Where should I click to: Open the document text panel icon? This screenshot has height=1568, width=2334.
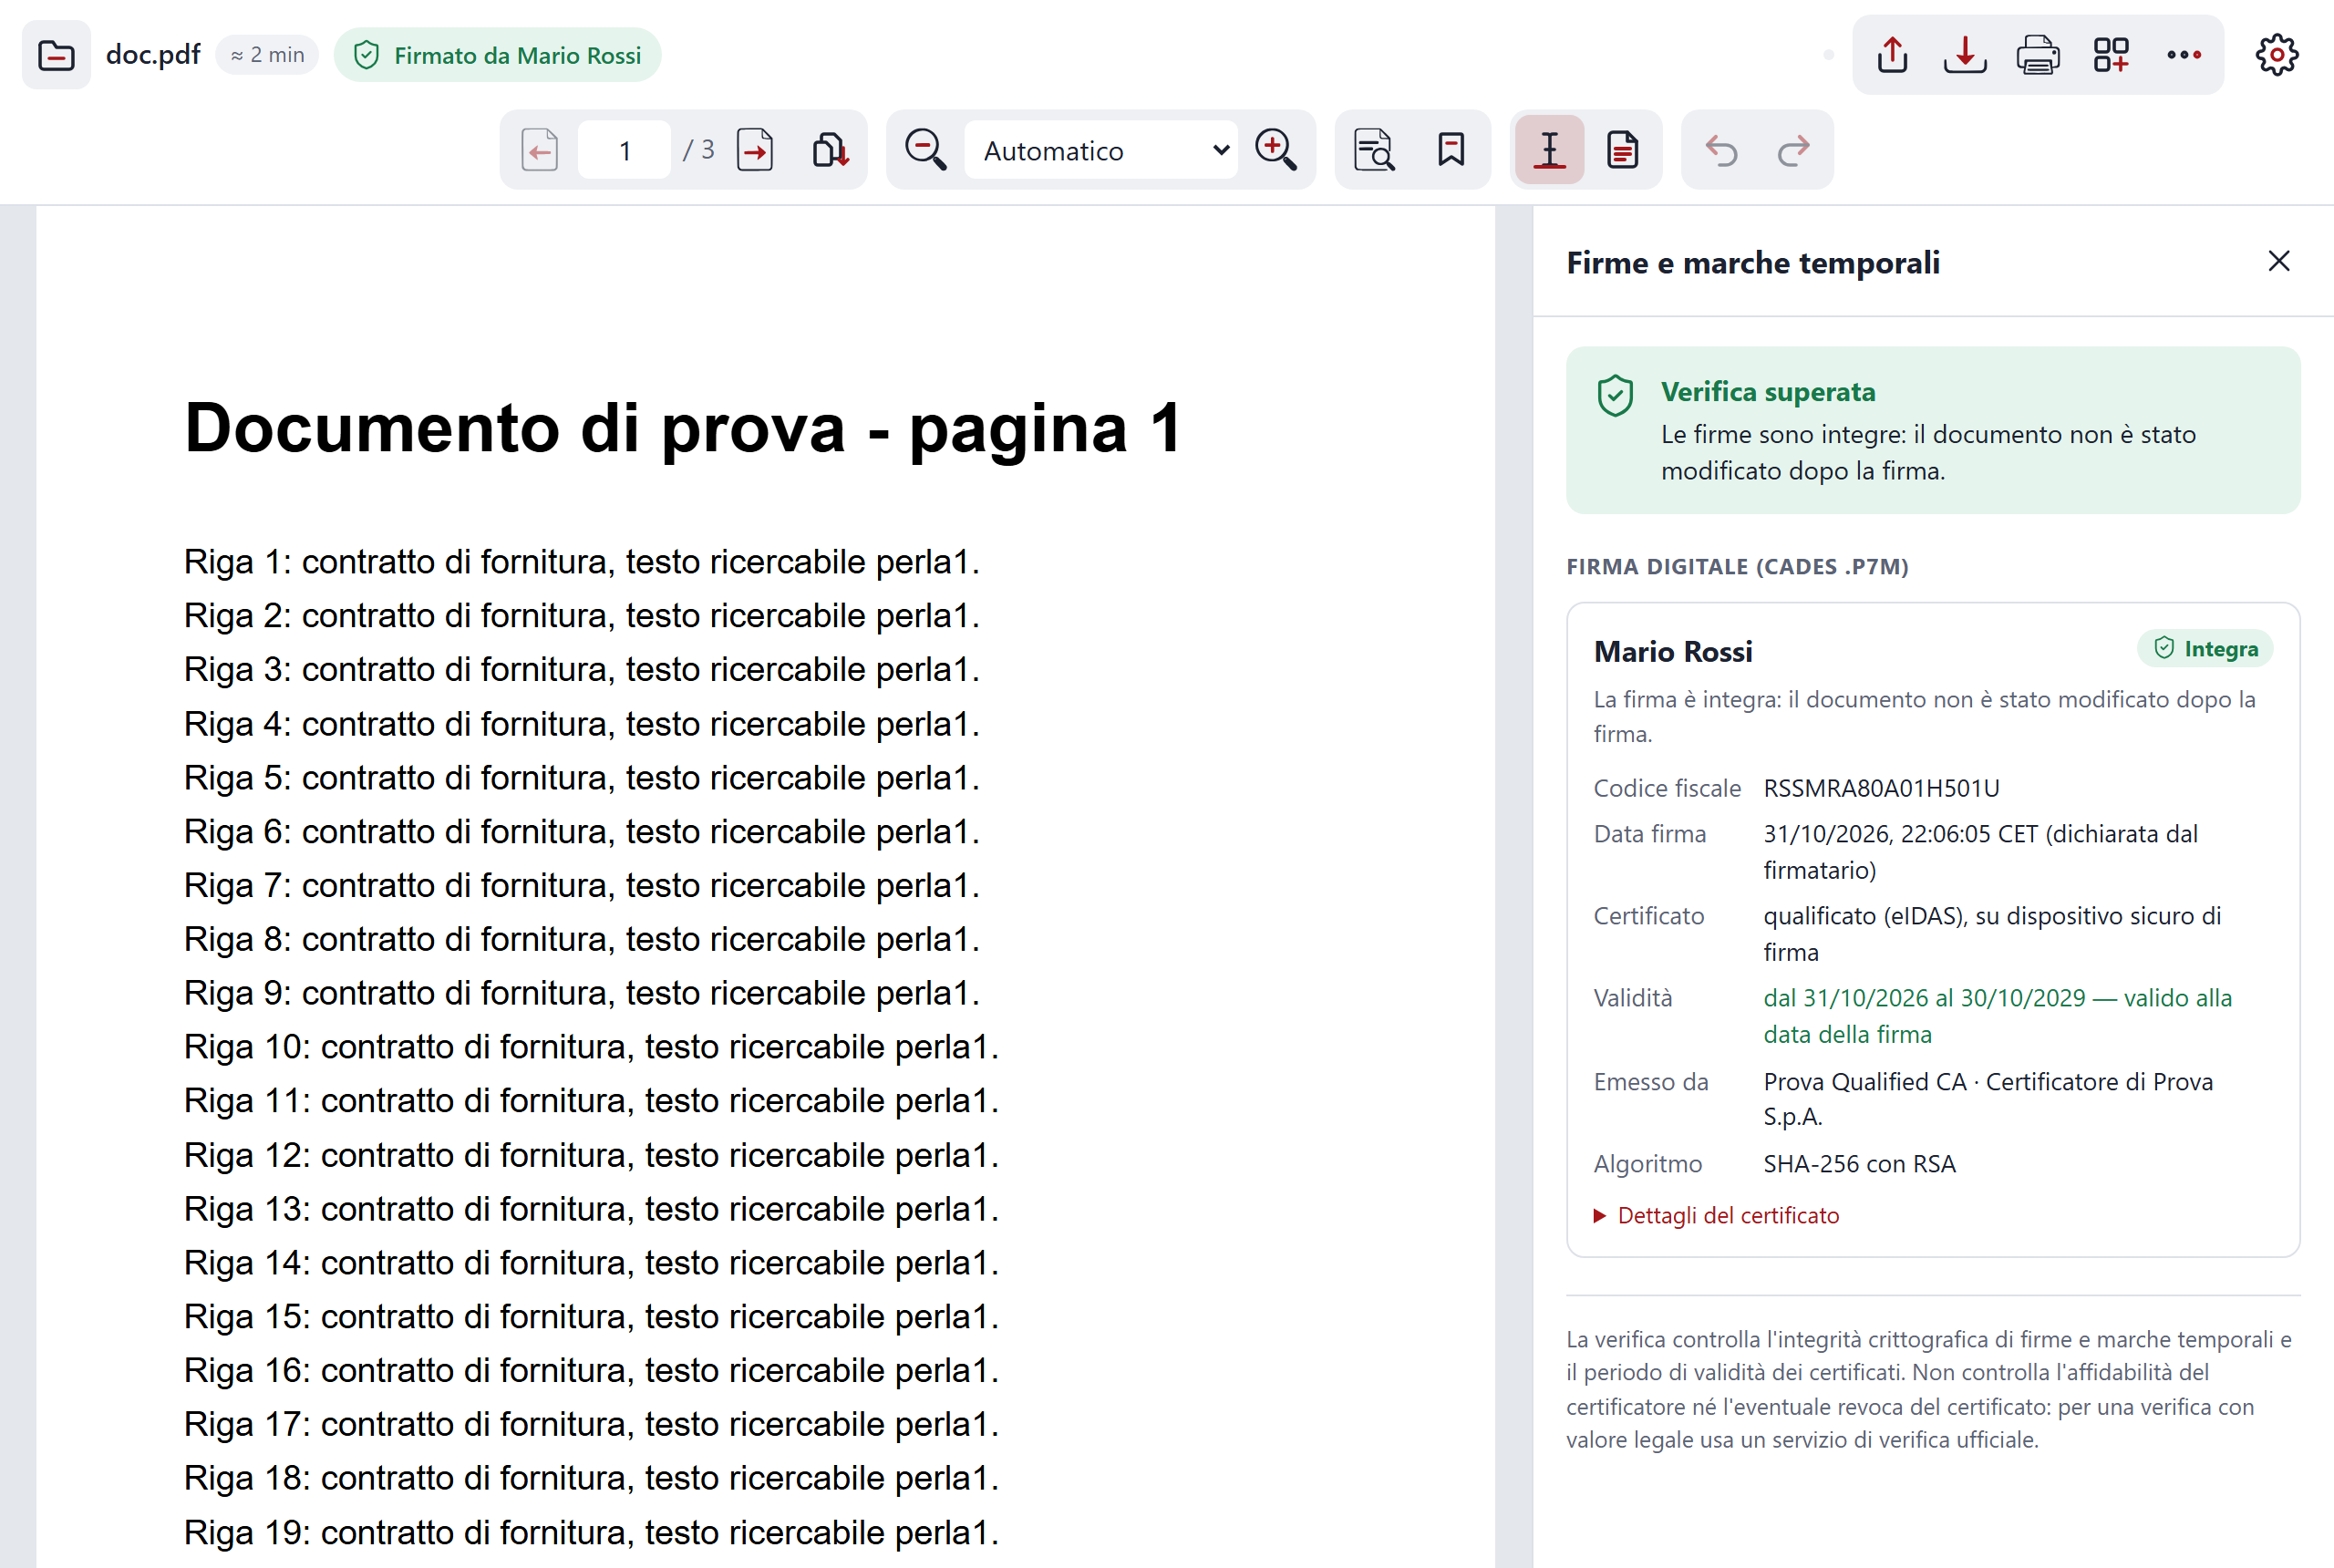(1622, 150)
